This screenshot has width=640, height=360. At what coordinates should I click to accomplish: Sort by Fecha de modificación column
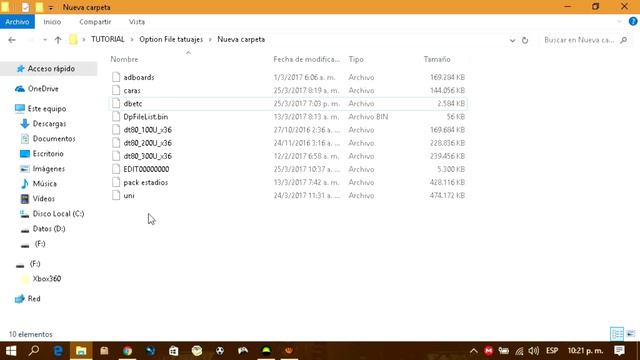point(306,59)
